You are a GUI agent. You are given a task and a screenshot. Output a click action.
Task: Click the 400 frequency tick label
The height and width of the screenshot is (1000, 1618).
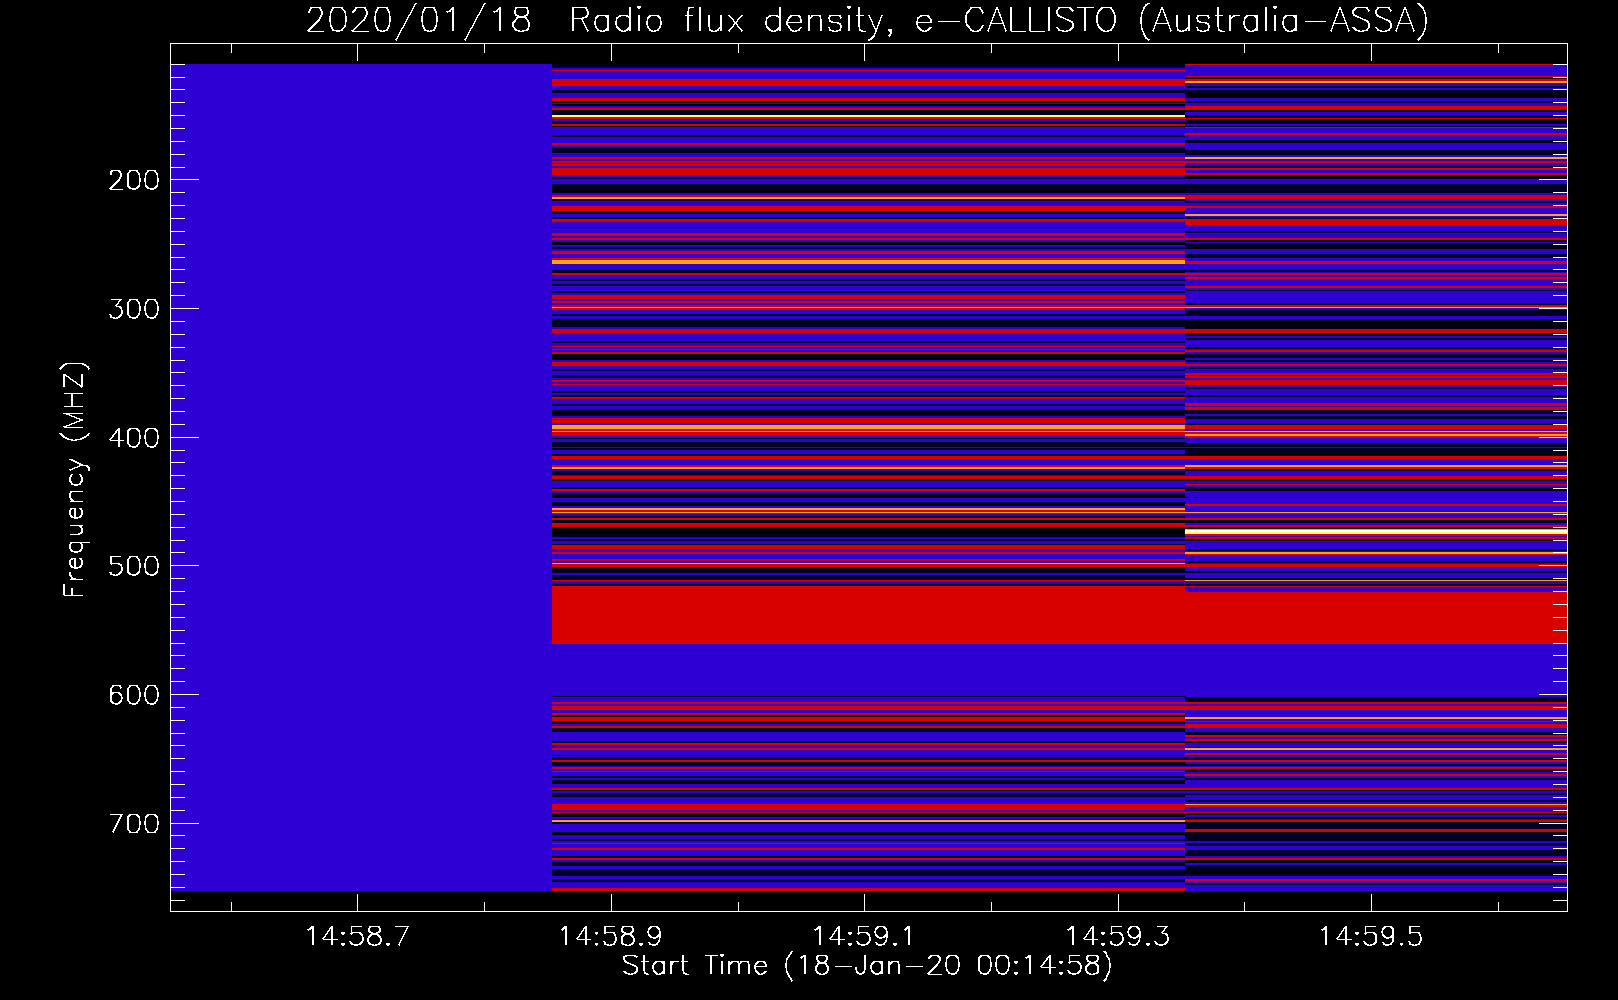coord(134,438)
